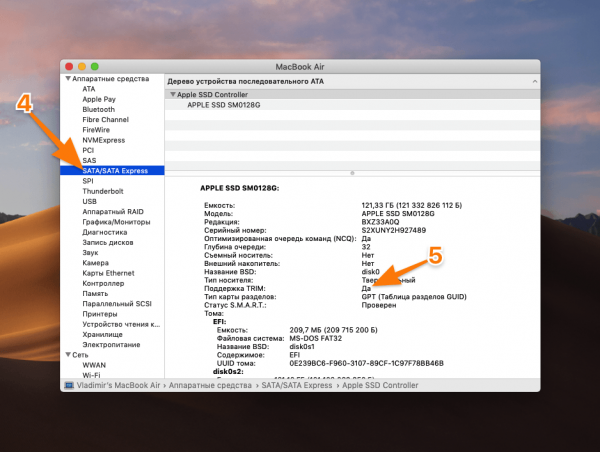Open Устройство чтения к... sidebar entry
The height and width of the screenshot is (452, 600).
[121, 324]
